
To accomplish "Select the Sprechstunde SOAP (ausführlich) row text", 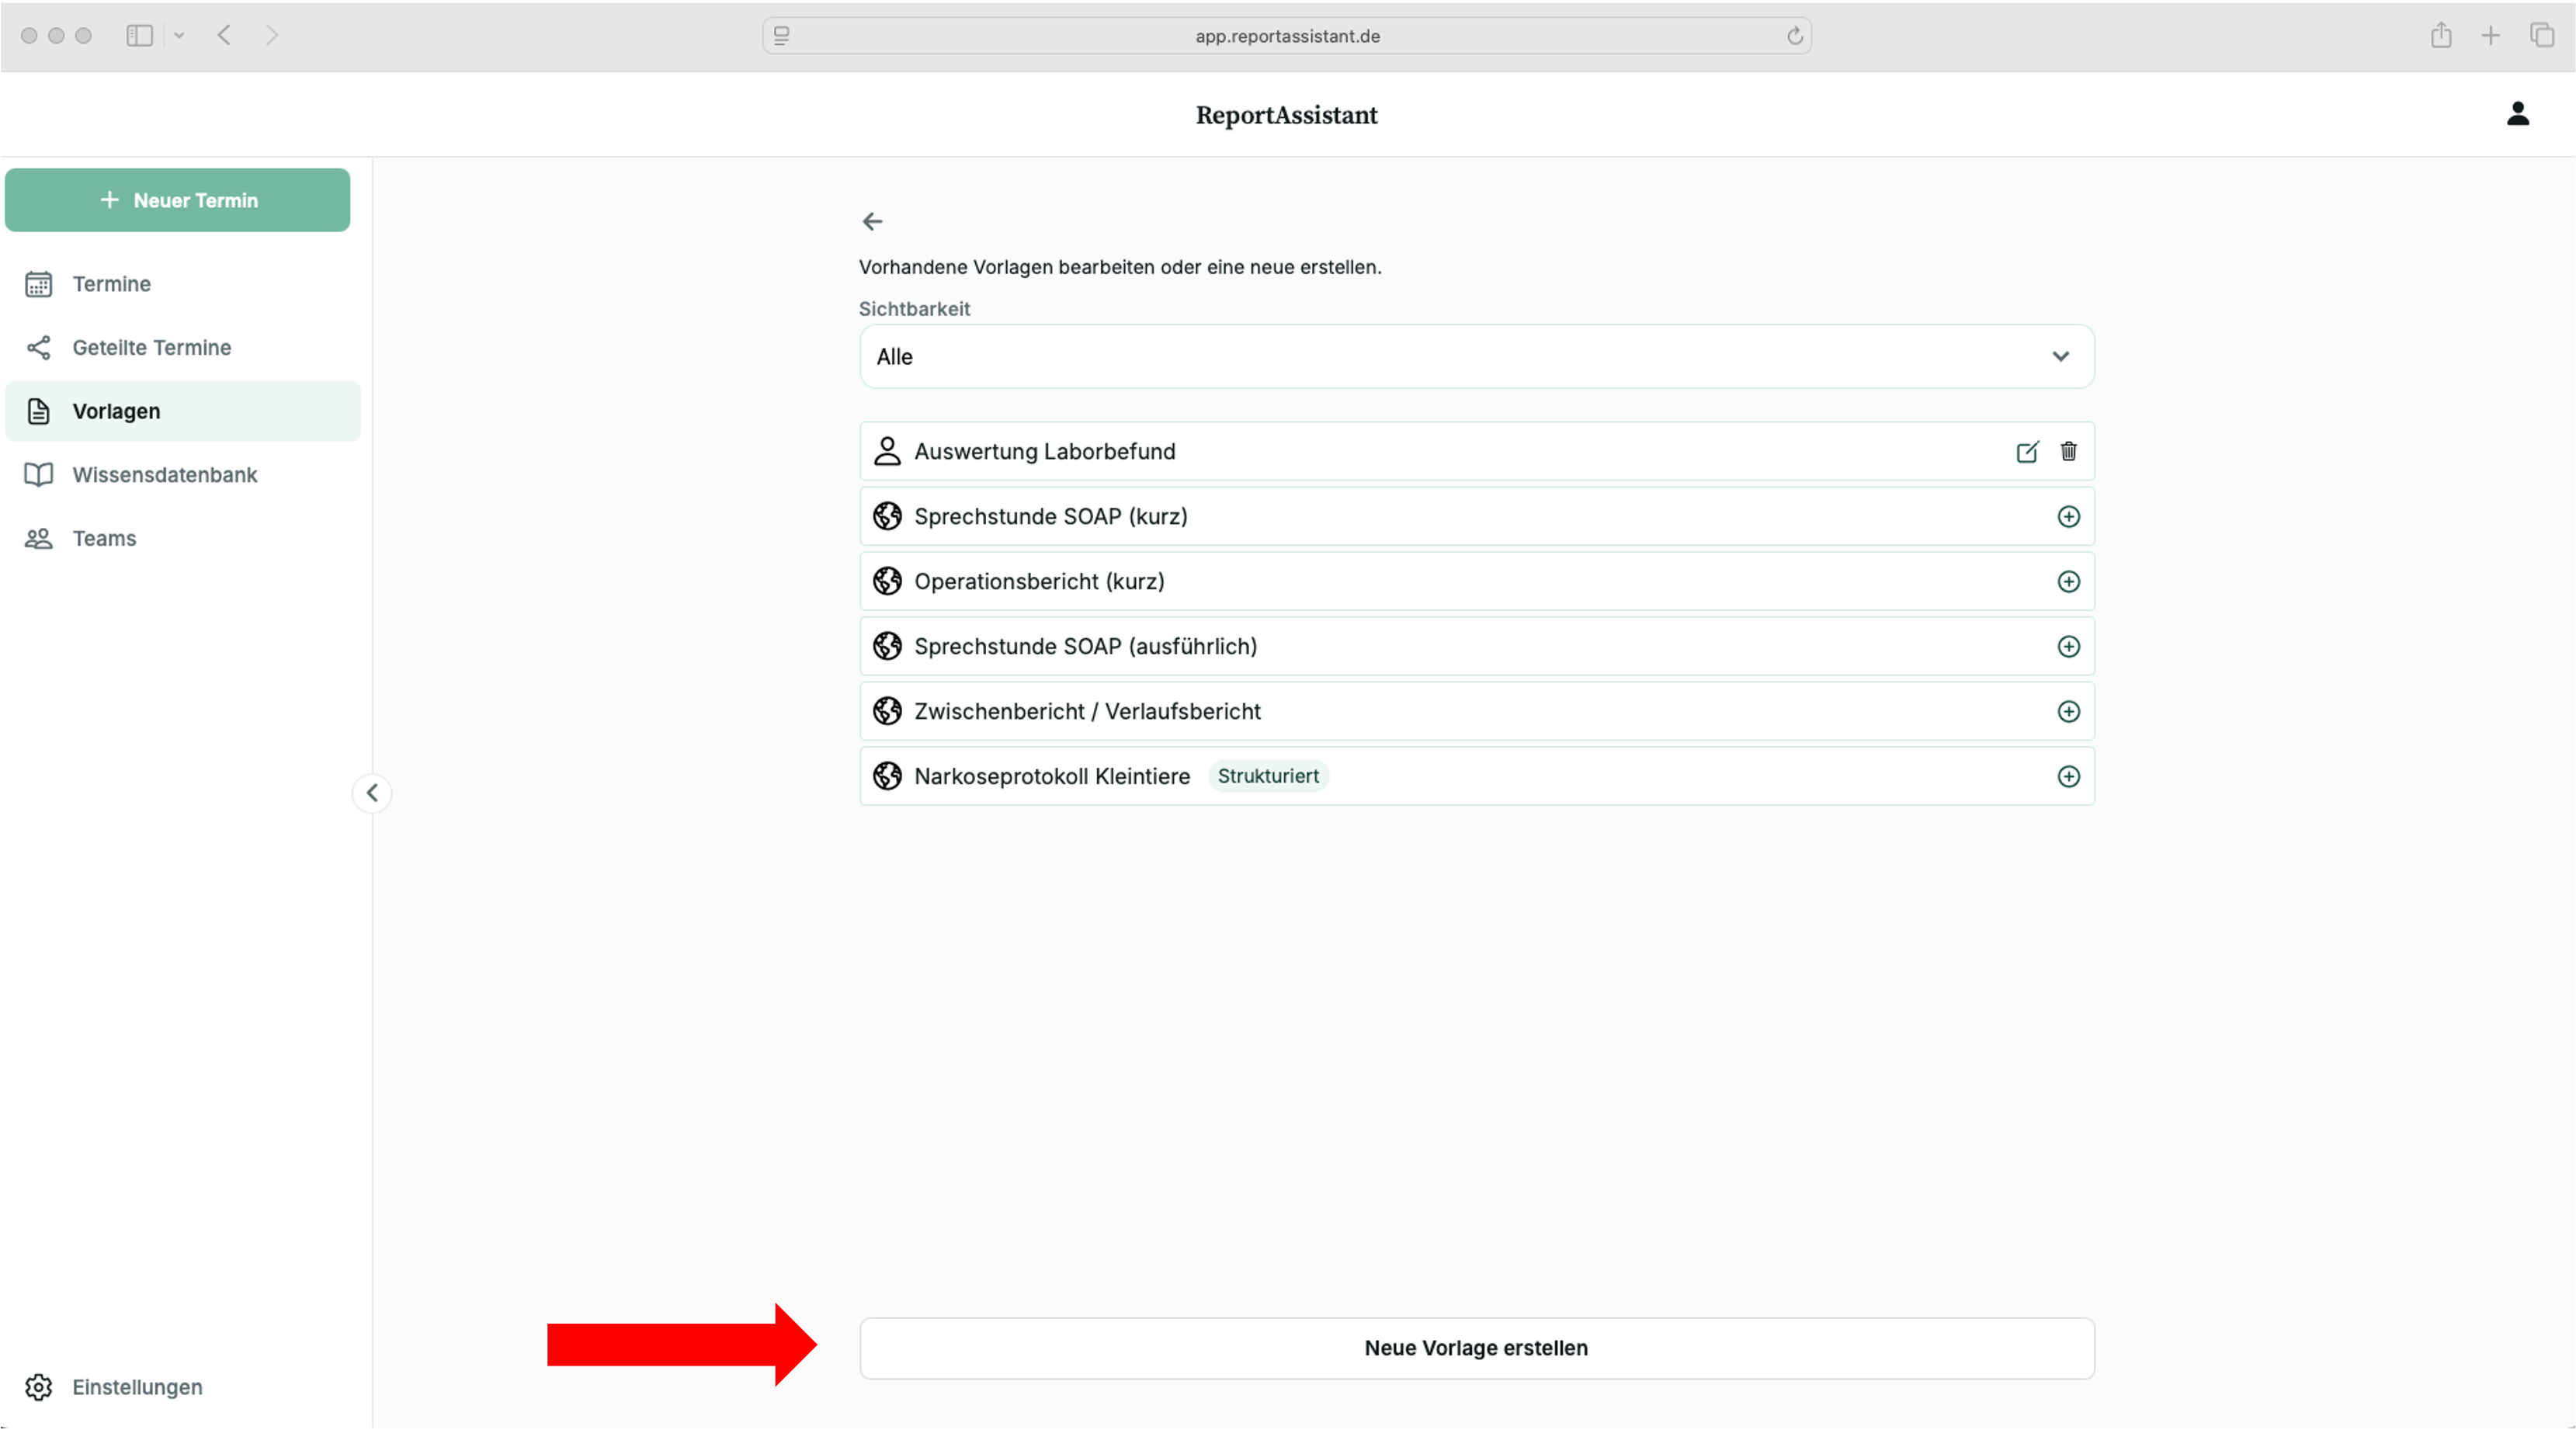I will (1085, 647).
